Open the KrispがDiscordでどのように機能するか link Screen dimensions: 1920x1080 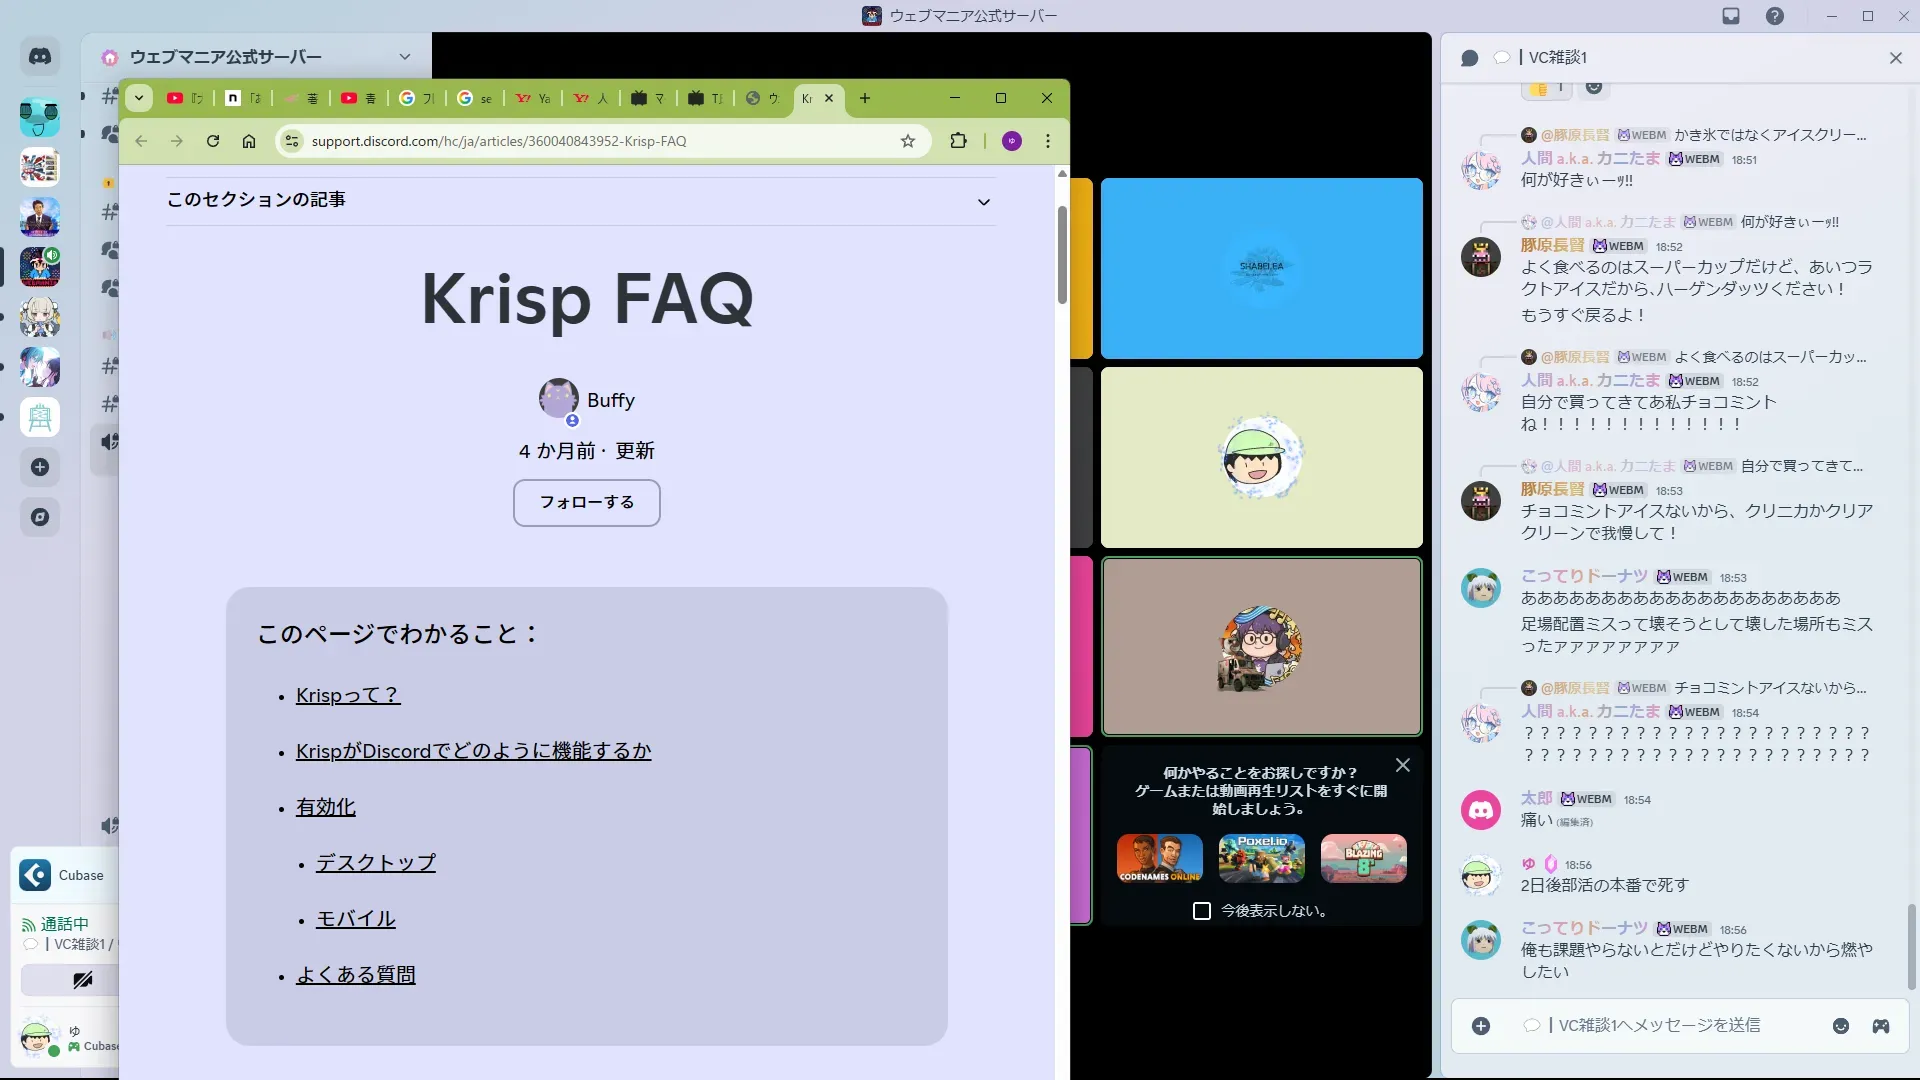473,751
